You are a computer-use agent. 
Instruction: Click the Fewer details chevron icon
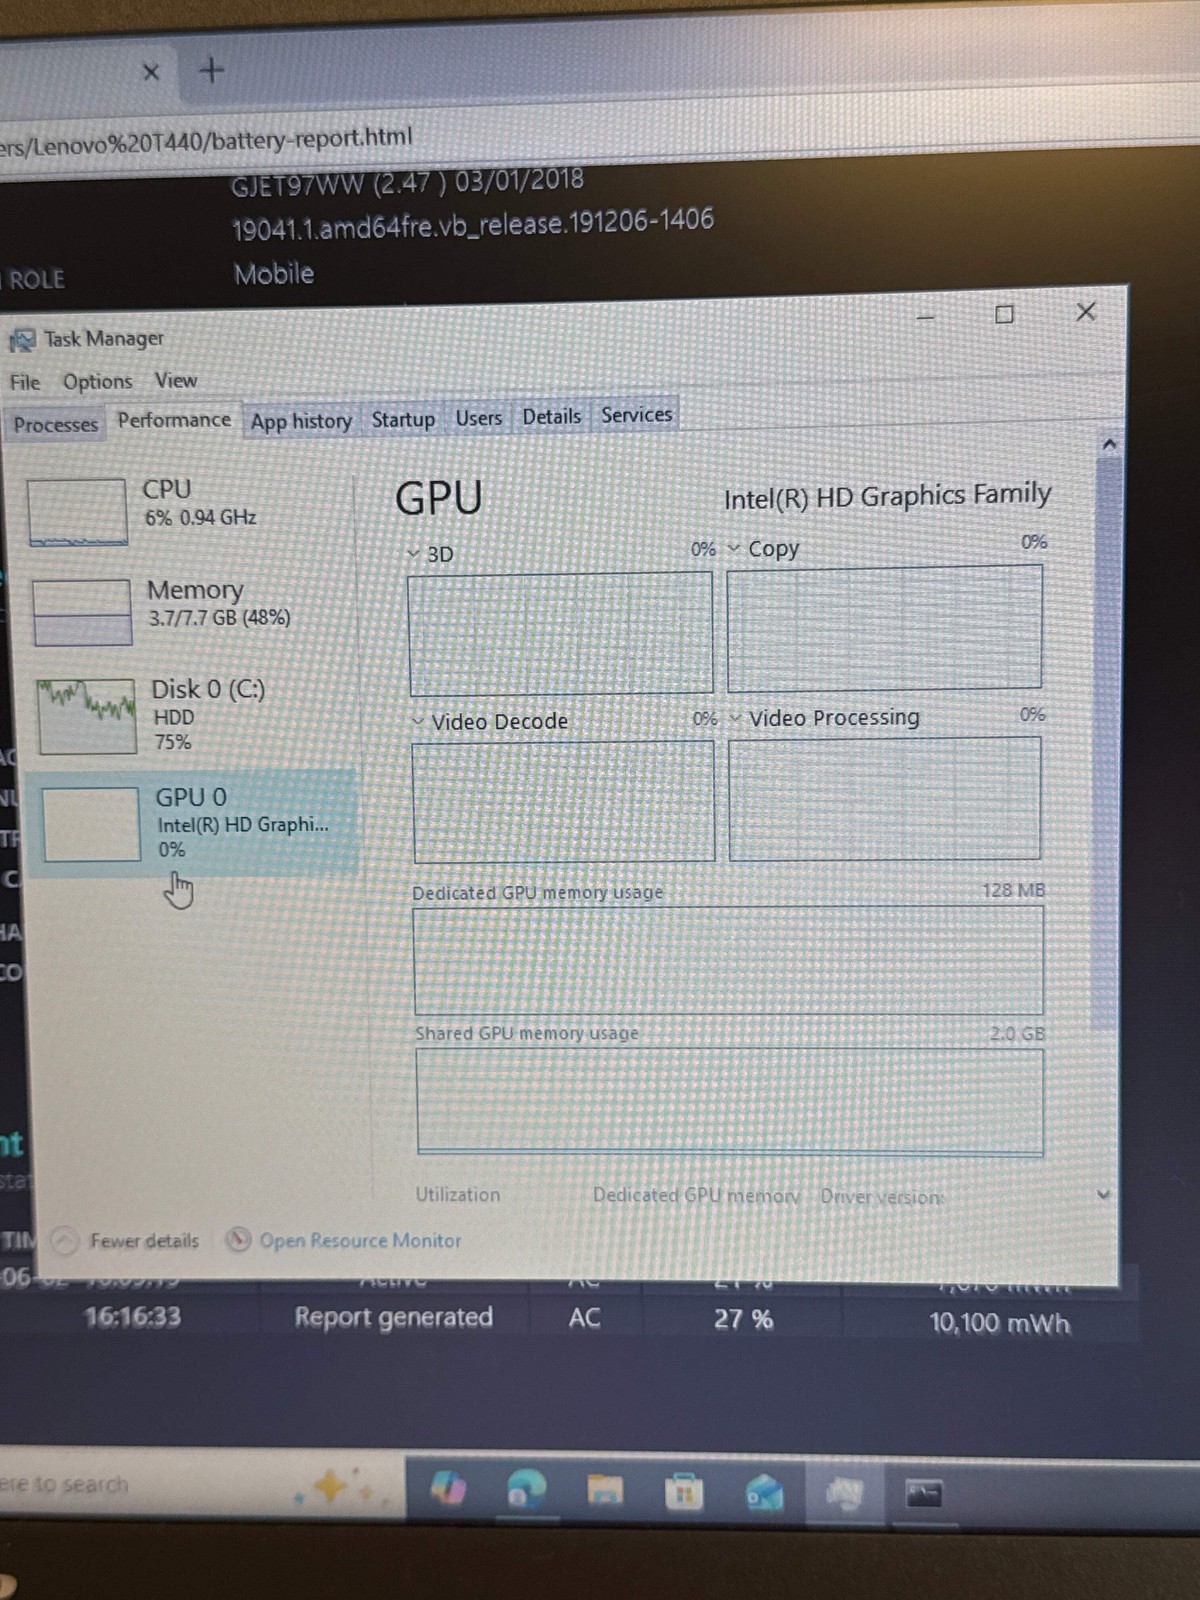pyautogui.click(x=66, y=1241)
